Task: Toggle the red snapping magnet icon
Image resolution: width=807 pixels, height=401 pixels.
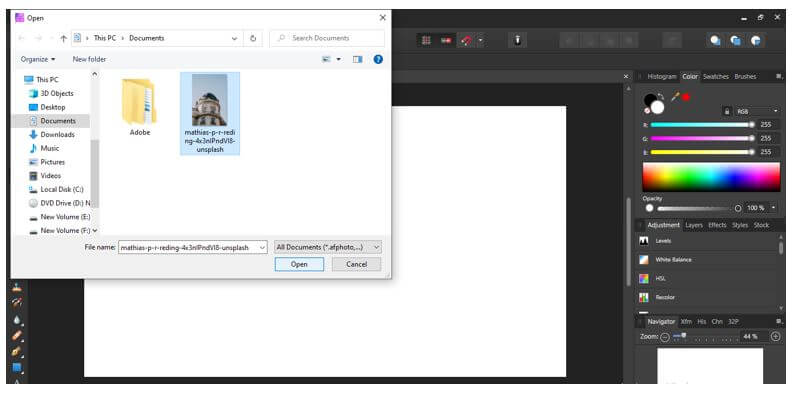Action: pyautogui.click(x=466, y=41)
